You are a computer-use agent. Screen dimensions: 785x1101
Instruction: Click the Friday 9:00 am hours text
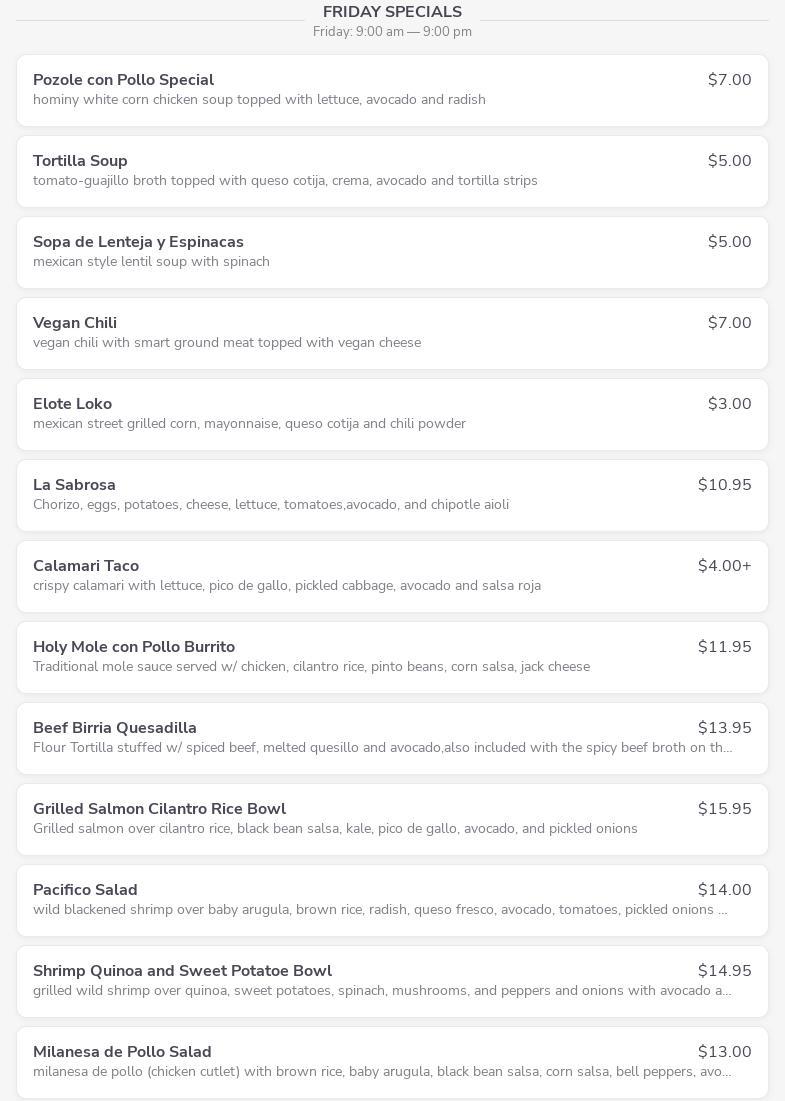pyautogui.click(x=392, y=32)
